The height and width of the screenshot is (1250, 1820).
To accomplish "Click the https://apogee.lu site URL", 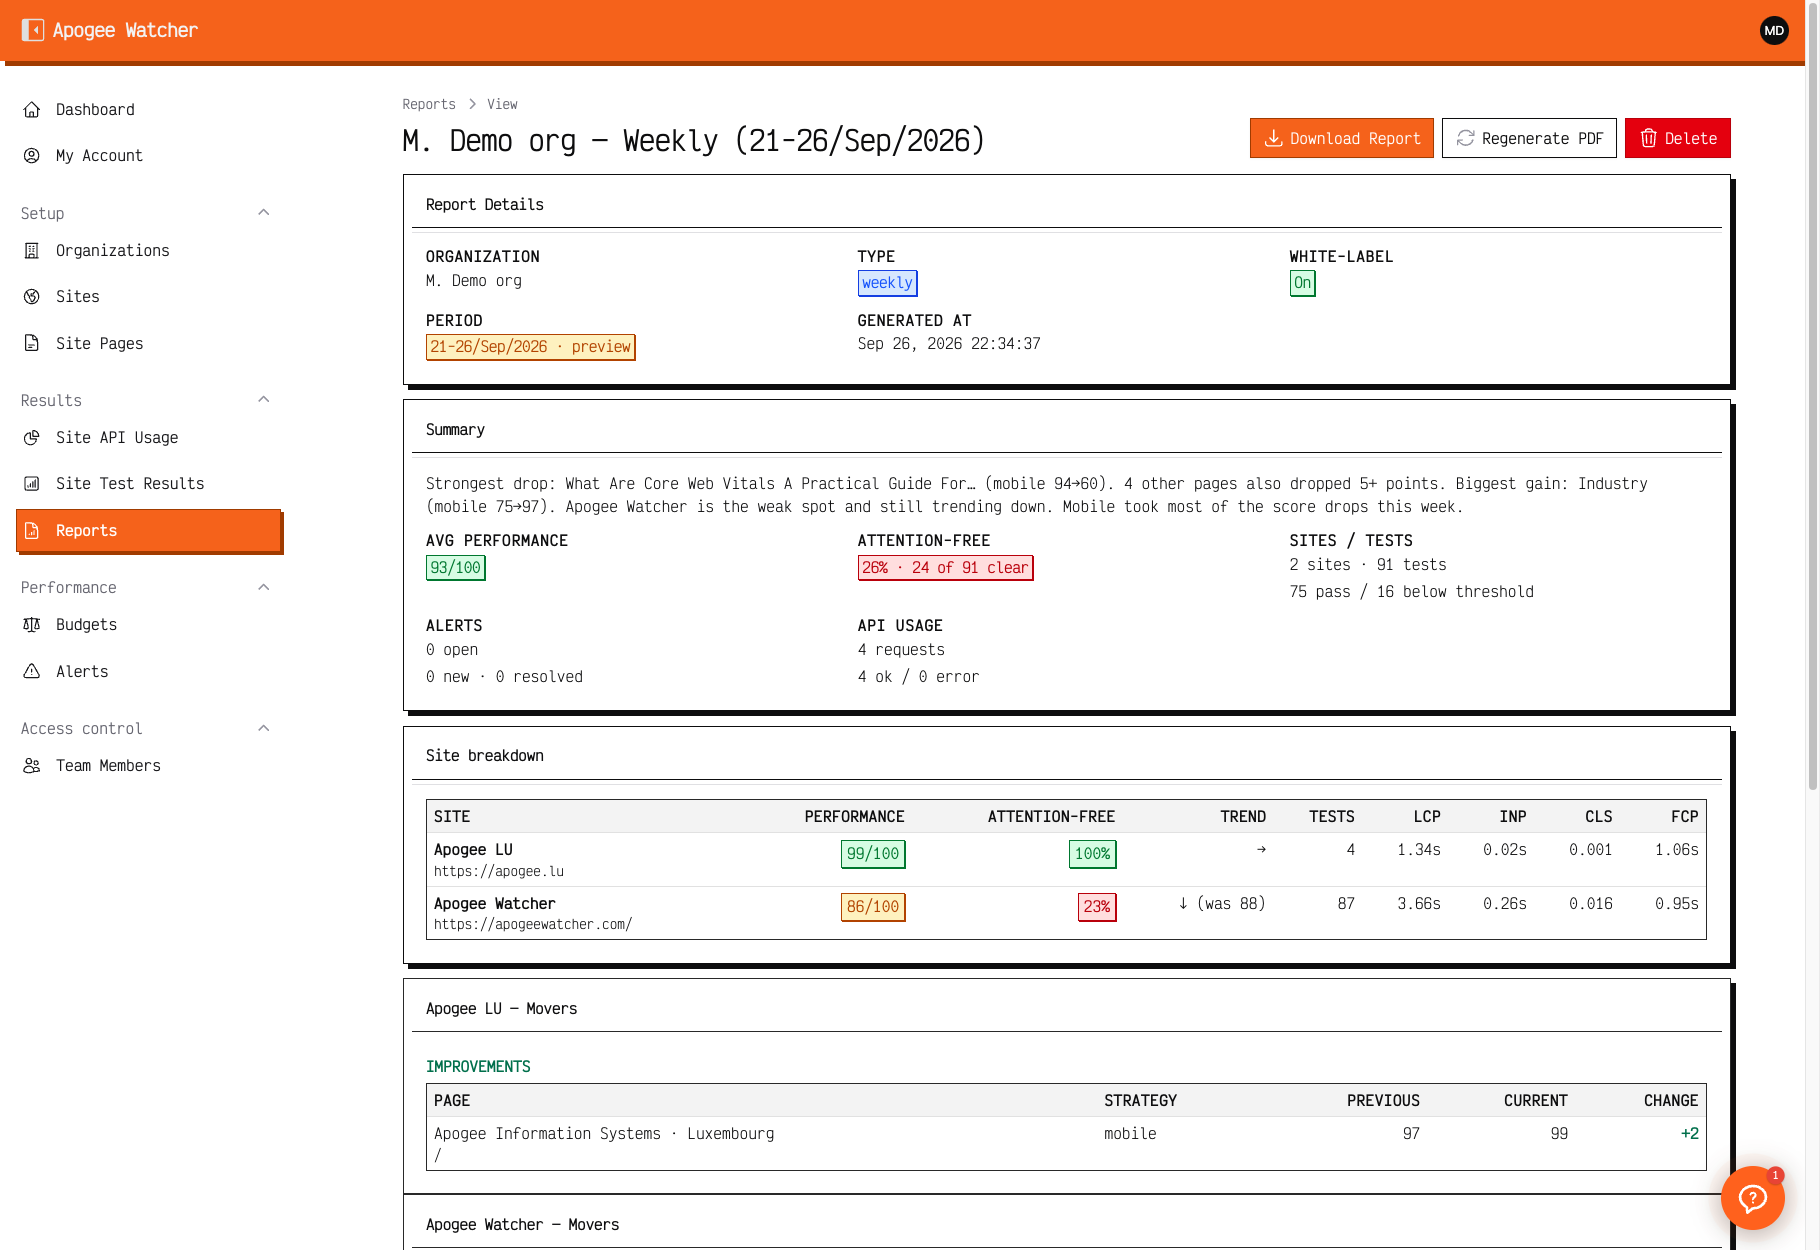I will 499,872.
